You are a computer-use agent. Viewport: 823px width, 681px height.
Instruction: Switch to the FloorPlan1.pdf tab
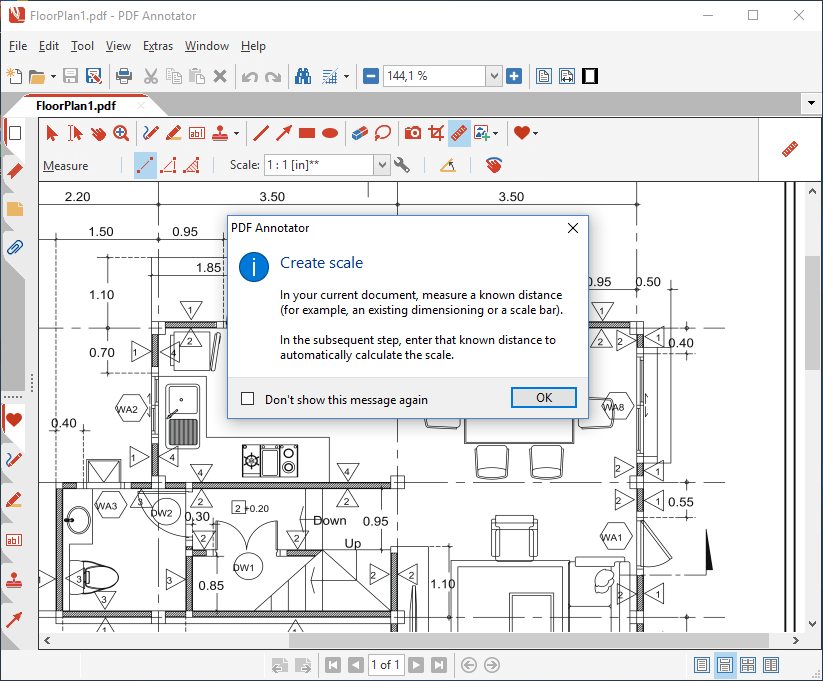[x=76, y=106]
